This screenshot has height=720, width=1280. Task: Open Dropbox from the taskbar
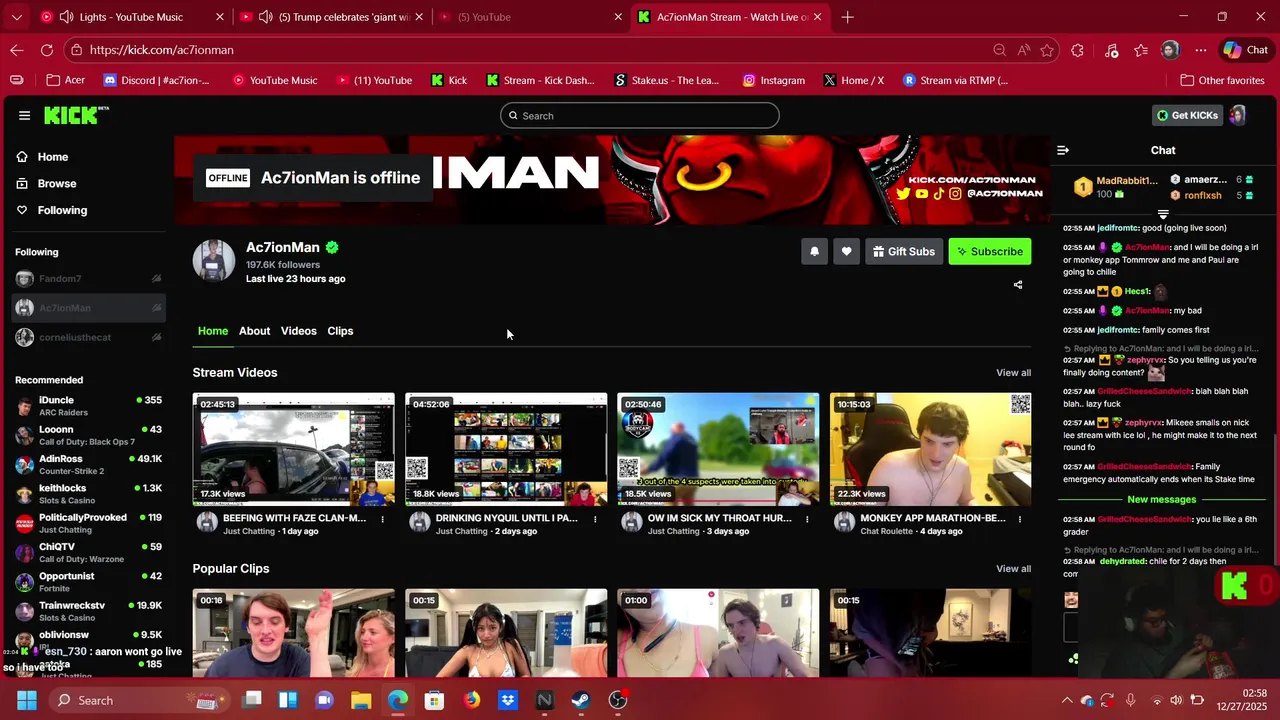(508, 700)
